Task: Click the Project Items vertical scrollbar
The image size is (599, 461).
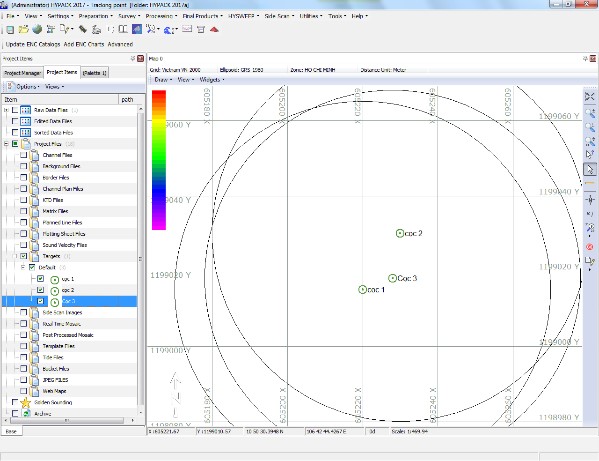Action: coord(141,260)
